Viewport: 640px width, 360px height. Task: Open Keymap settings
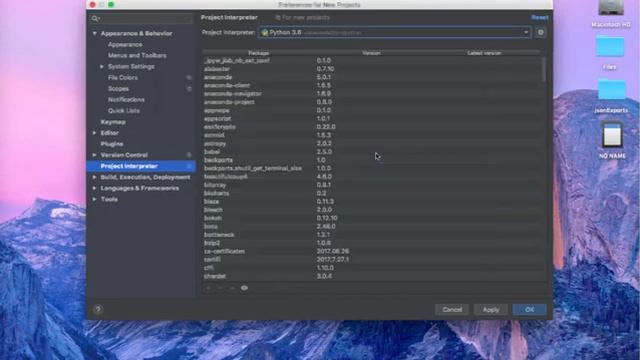point(113,122)
